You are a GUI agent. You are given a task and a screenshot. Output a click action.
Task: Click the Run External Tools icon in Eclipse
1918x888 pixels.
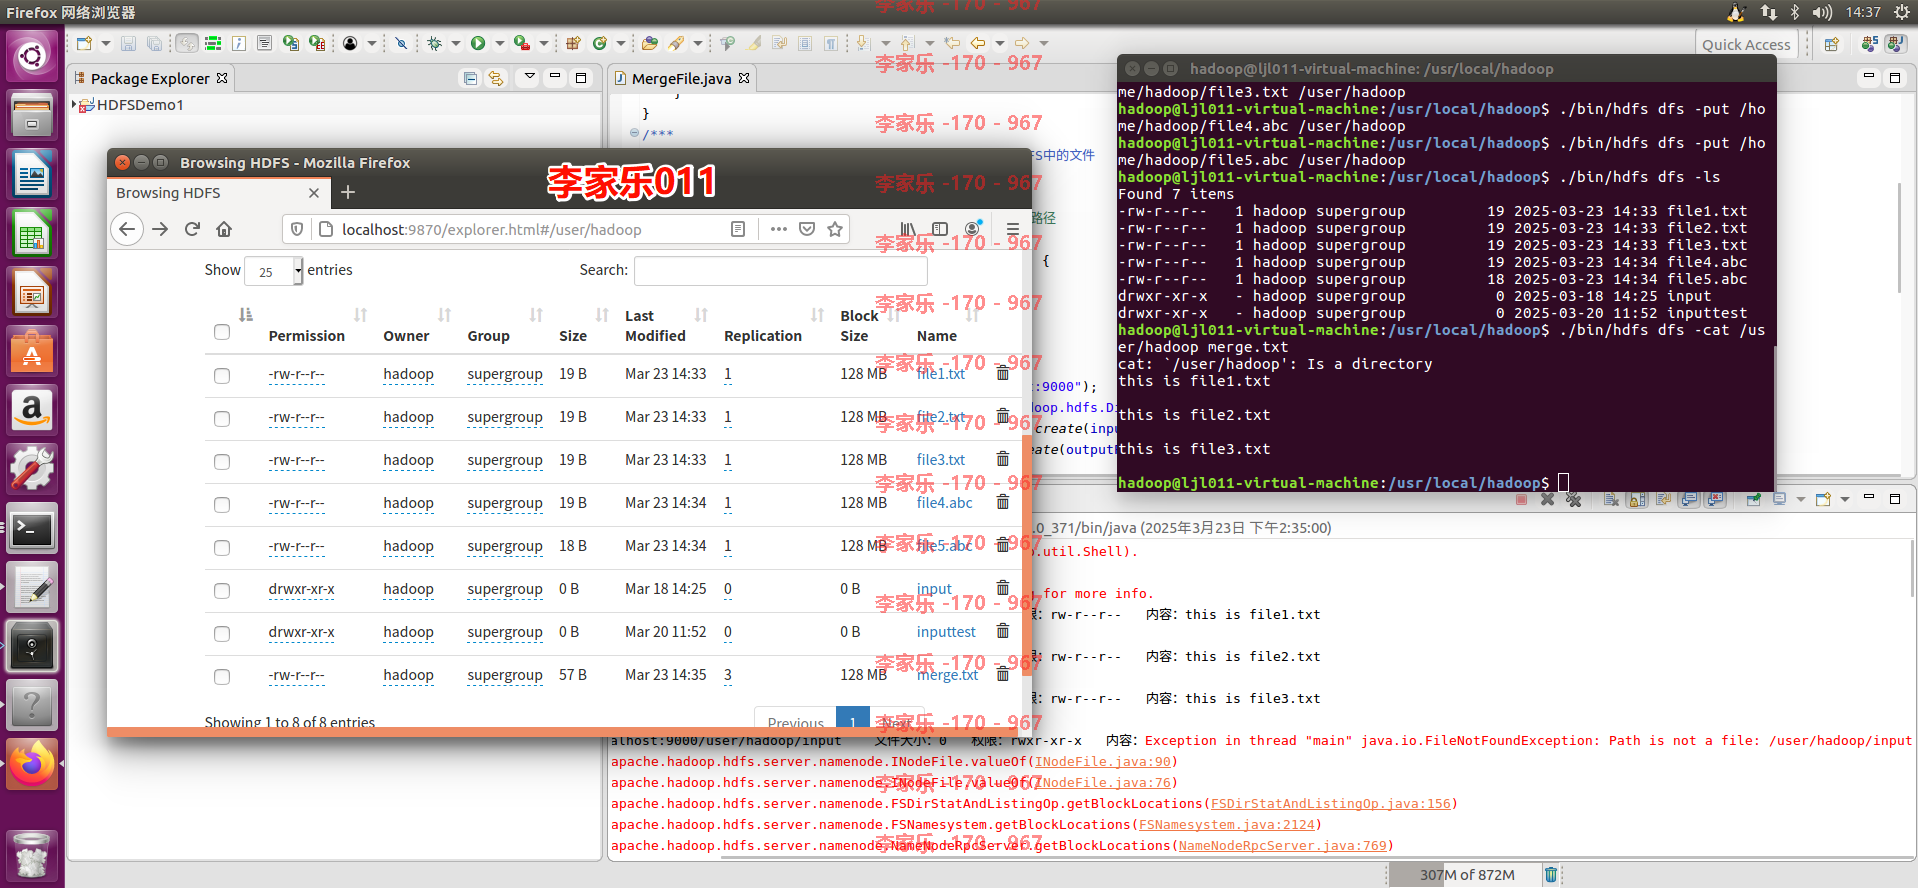522,43
